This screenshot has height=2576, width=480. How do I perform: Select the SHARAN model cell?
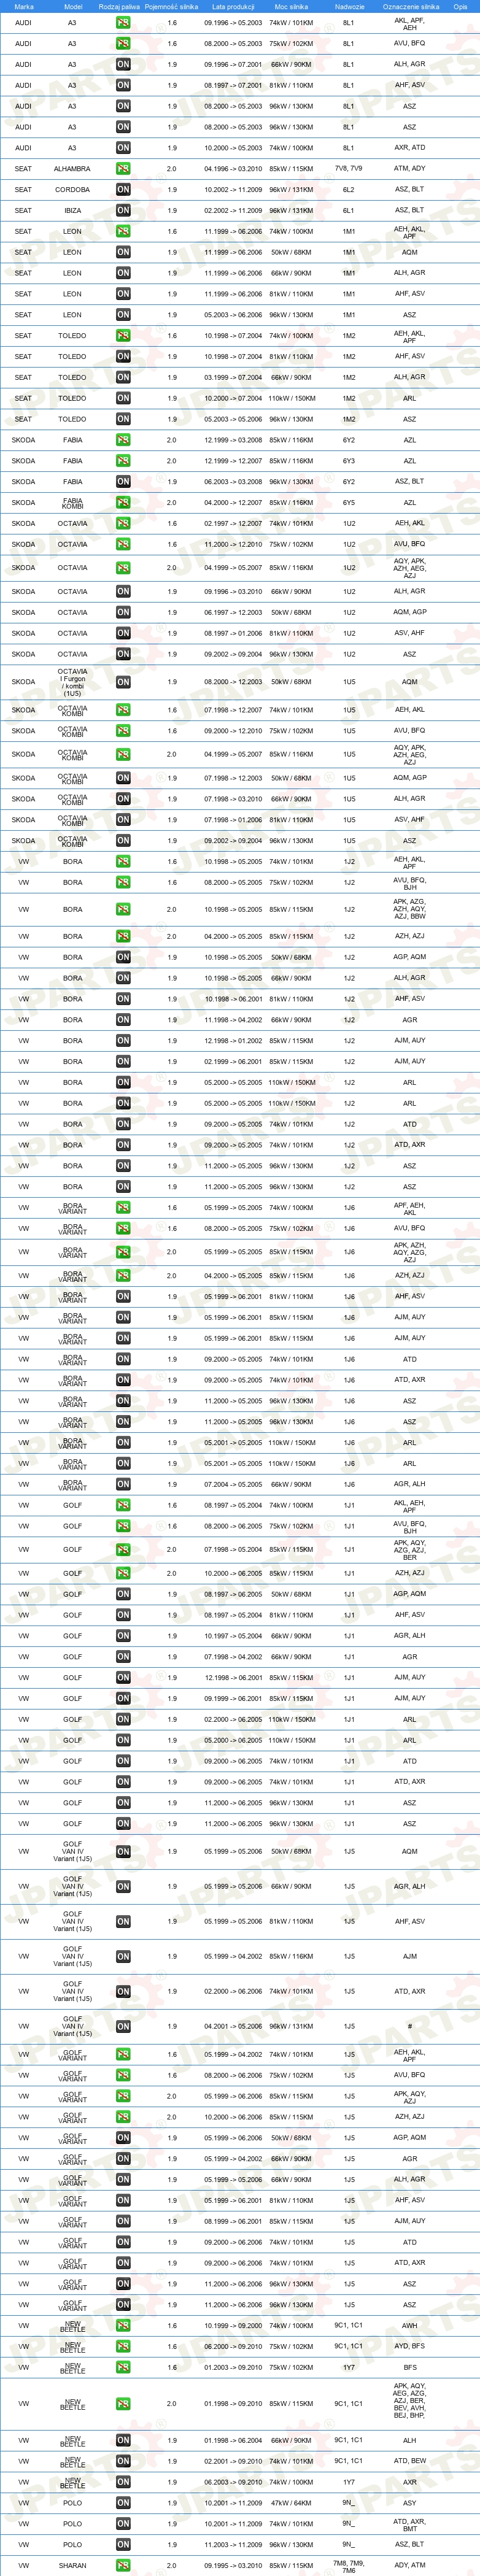click(x=72, y=2566)
